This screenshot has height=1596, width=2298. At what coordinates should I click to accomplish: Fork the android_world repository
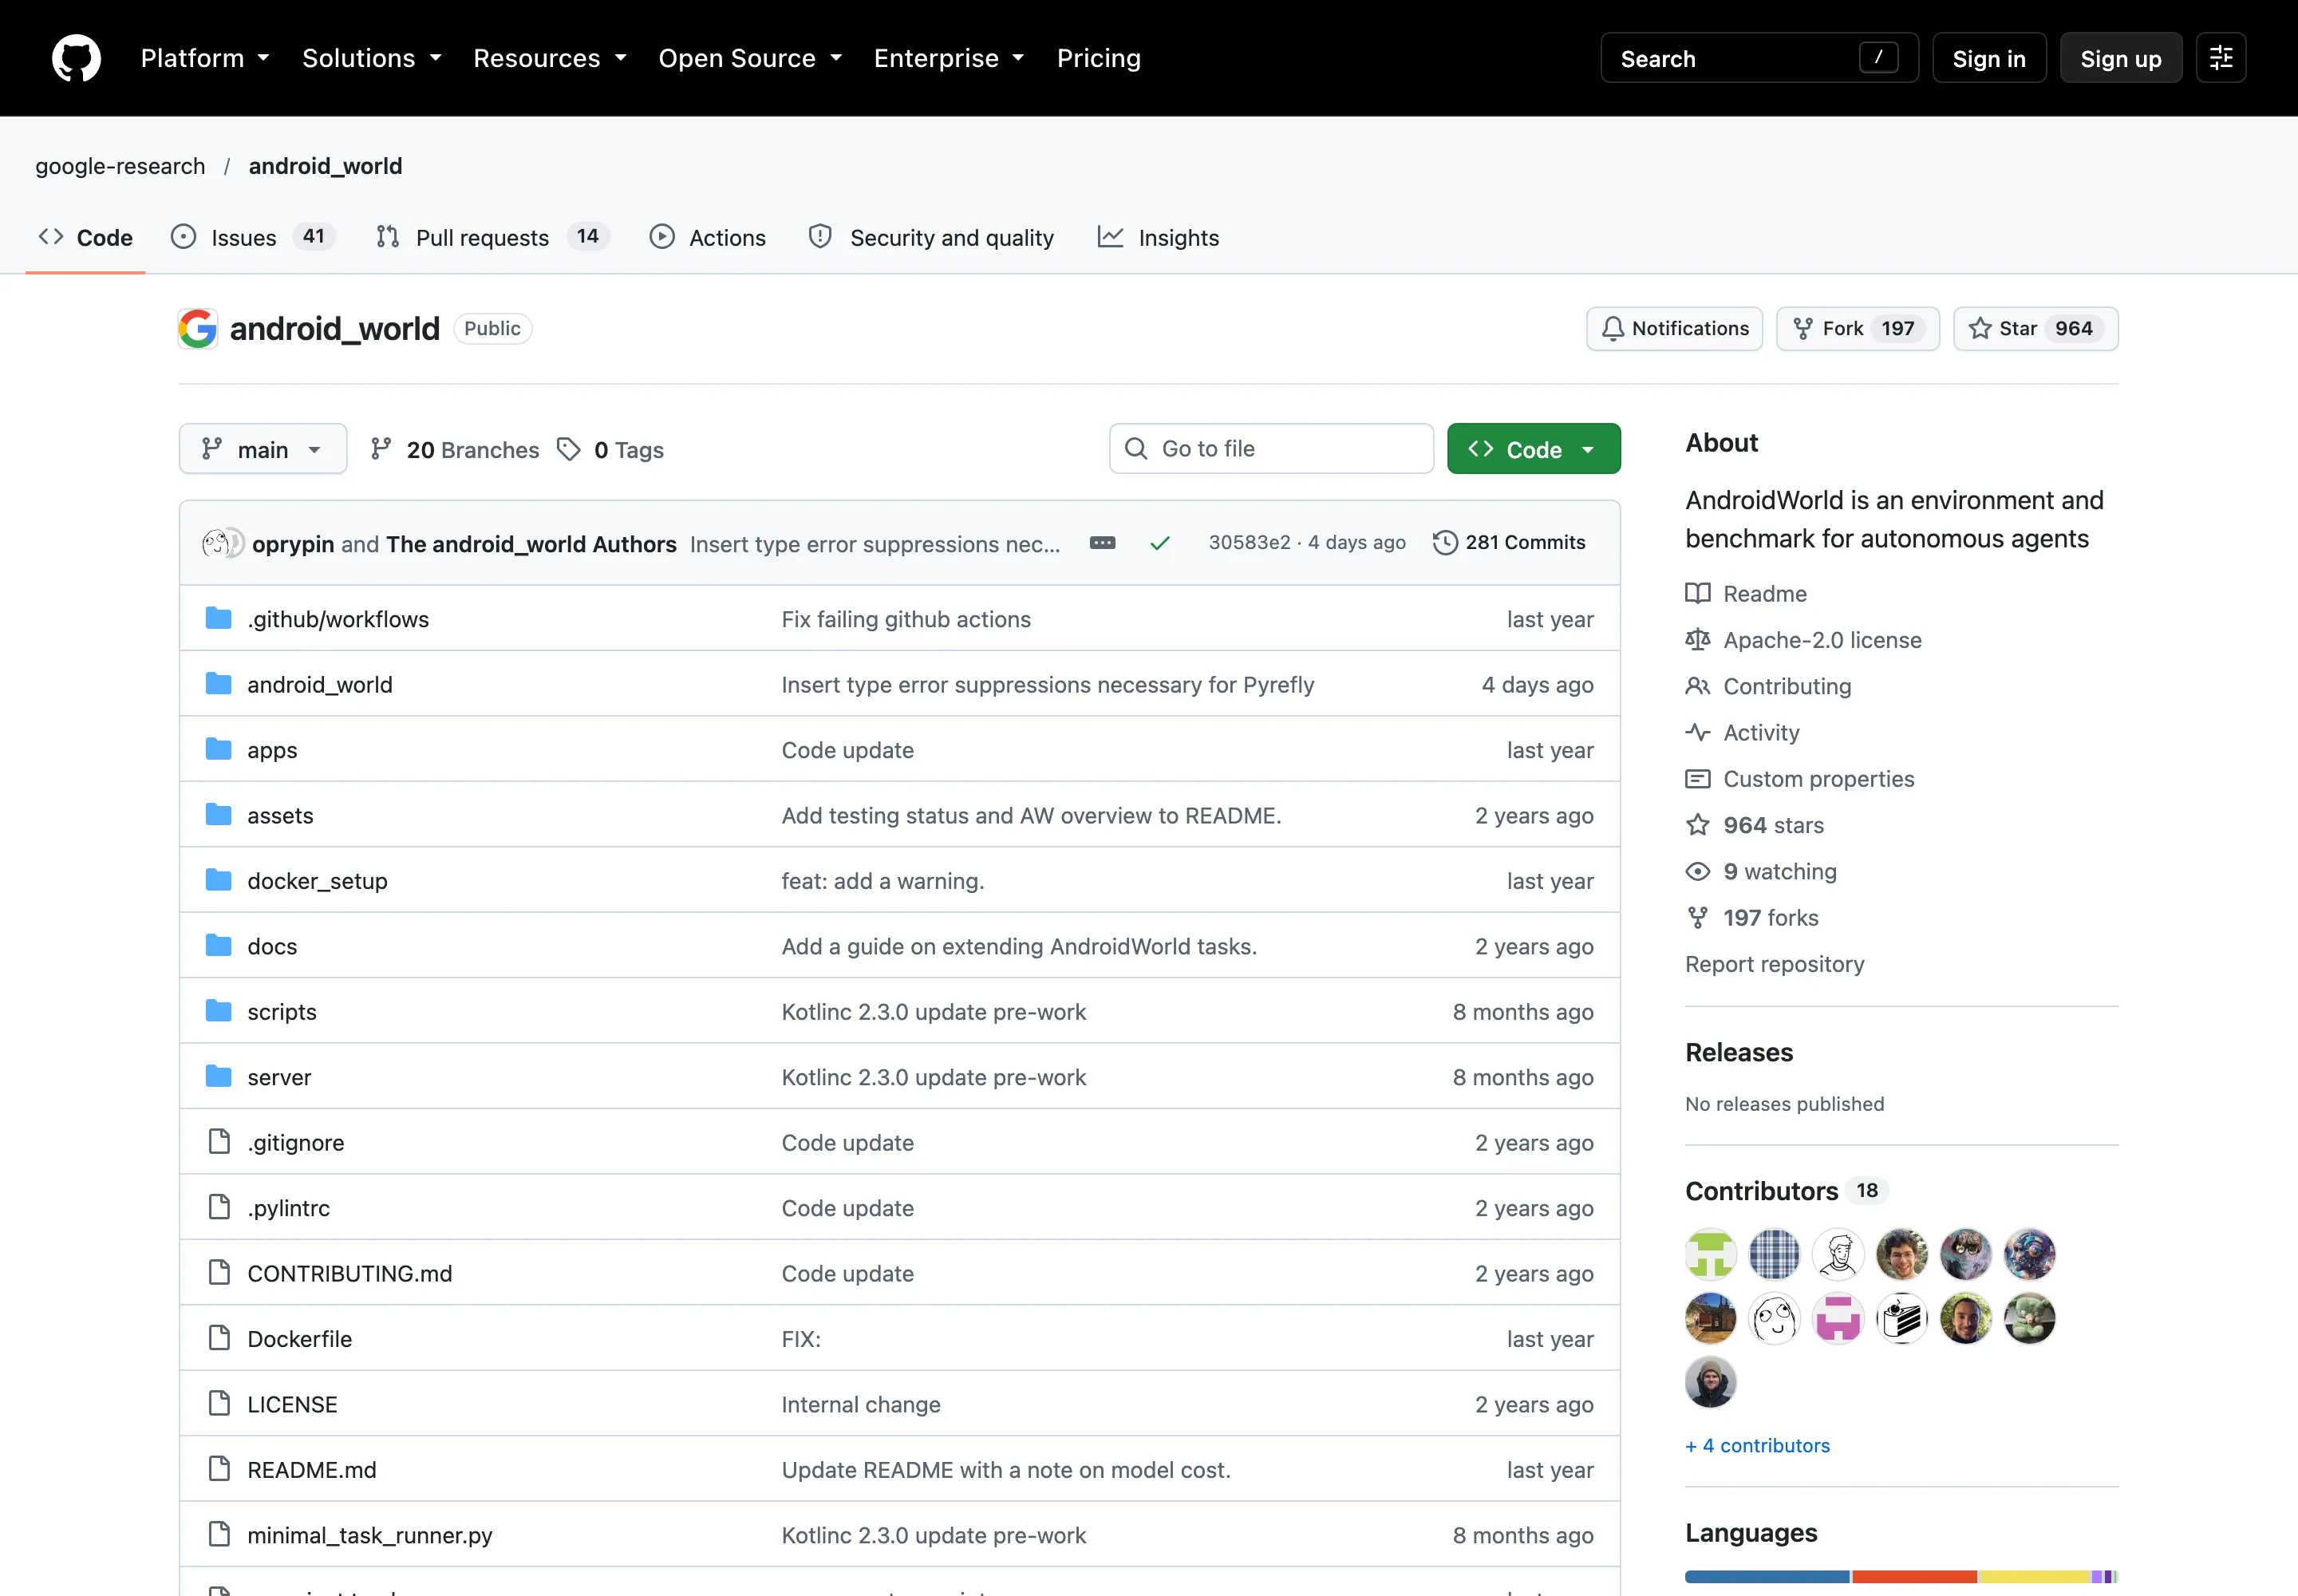point(1857,328)
